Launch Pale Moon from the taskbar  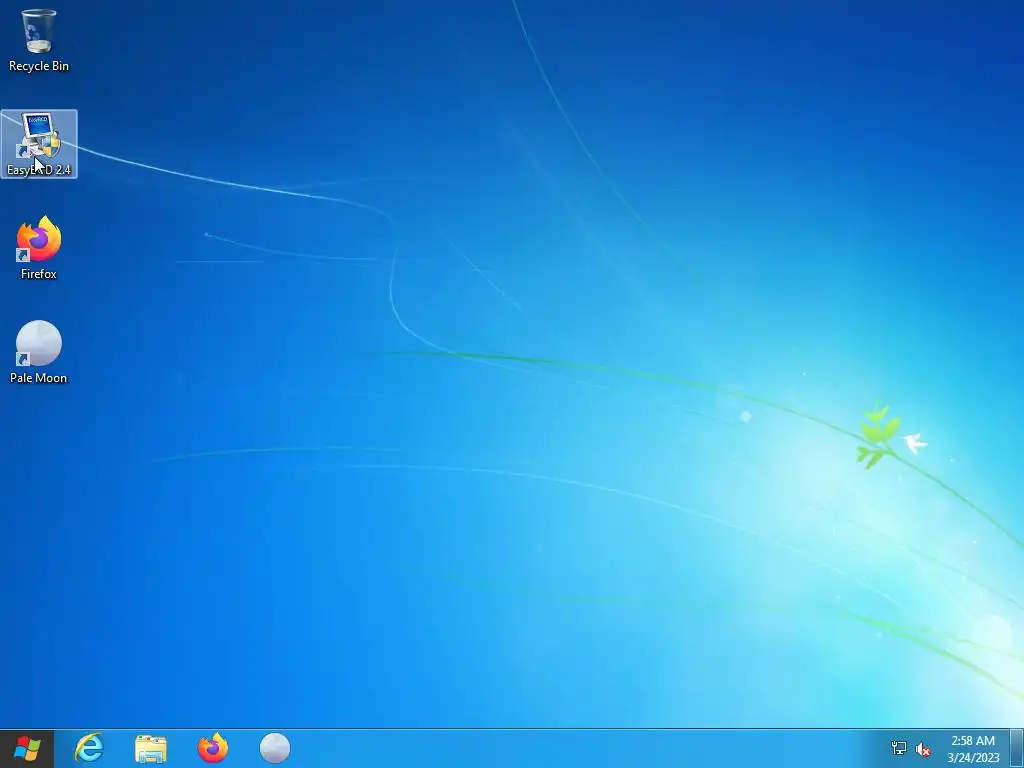click(x=275, y=748)
